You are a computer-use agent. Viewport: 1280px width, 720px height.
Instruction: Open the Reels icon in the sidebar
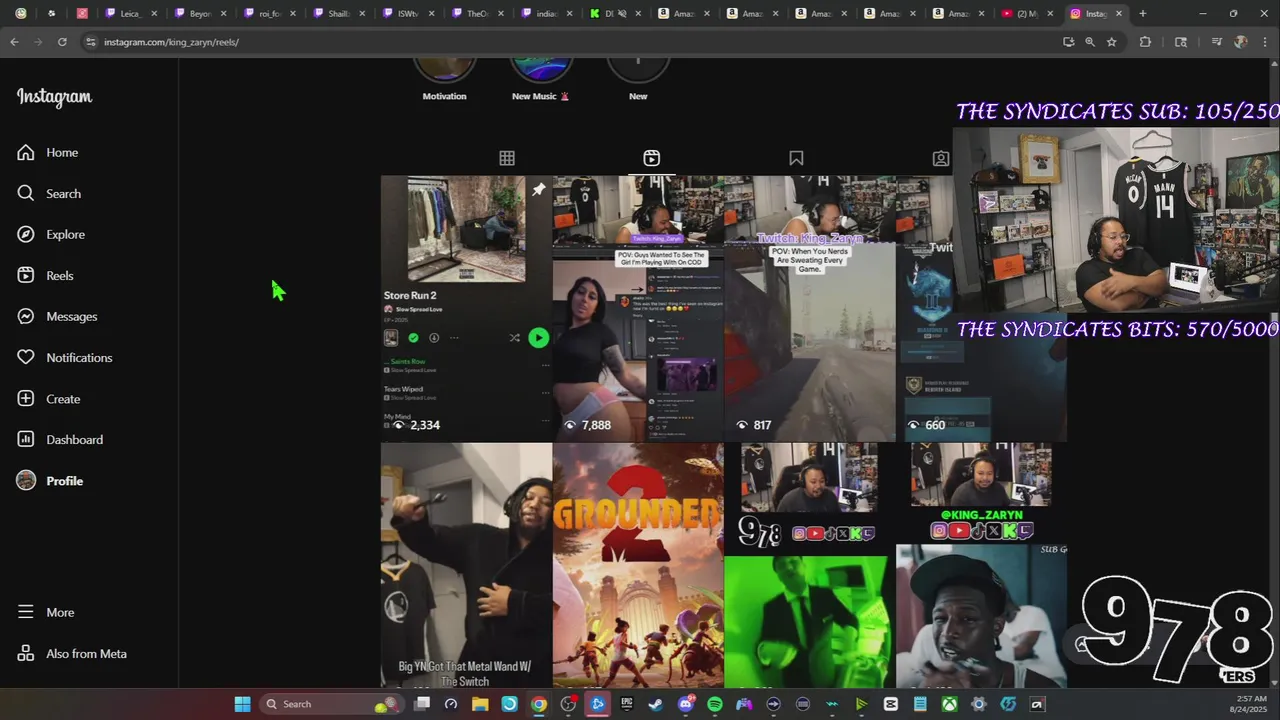26,275
